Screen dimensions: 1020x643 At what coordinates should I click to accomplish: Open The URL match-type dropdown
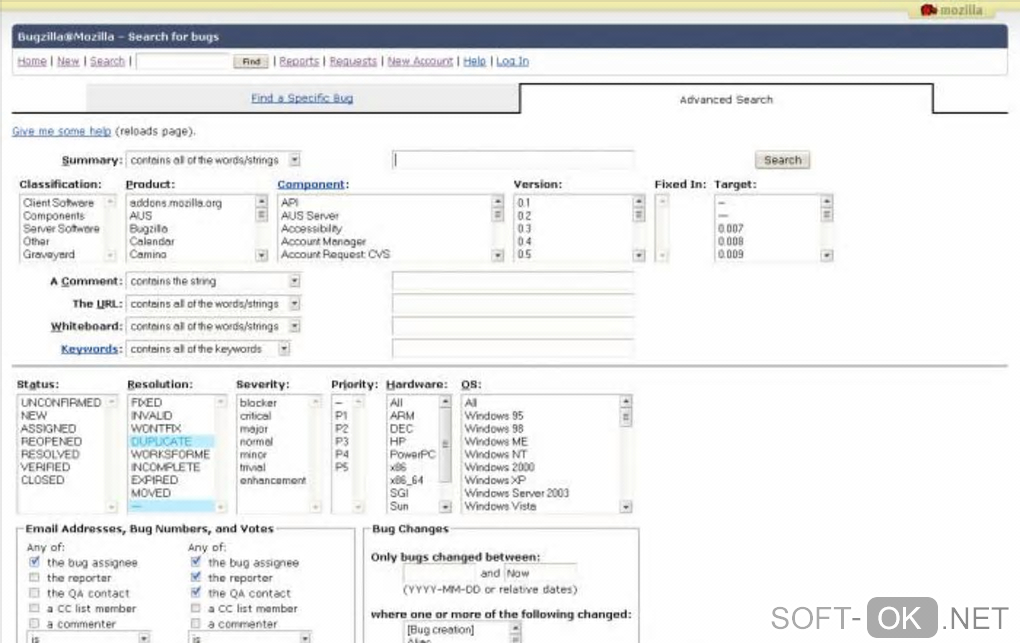(213, 304)
